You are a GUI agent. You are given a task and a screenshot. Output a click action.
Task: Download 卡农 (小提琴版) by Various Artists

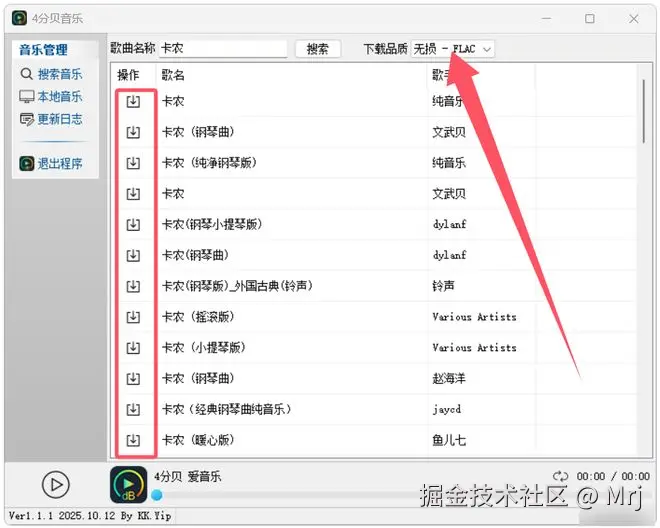tap(133, 348)
